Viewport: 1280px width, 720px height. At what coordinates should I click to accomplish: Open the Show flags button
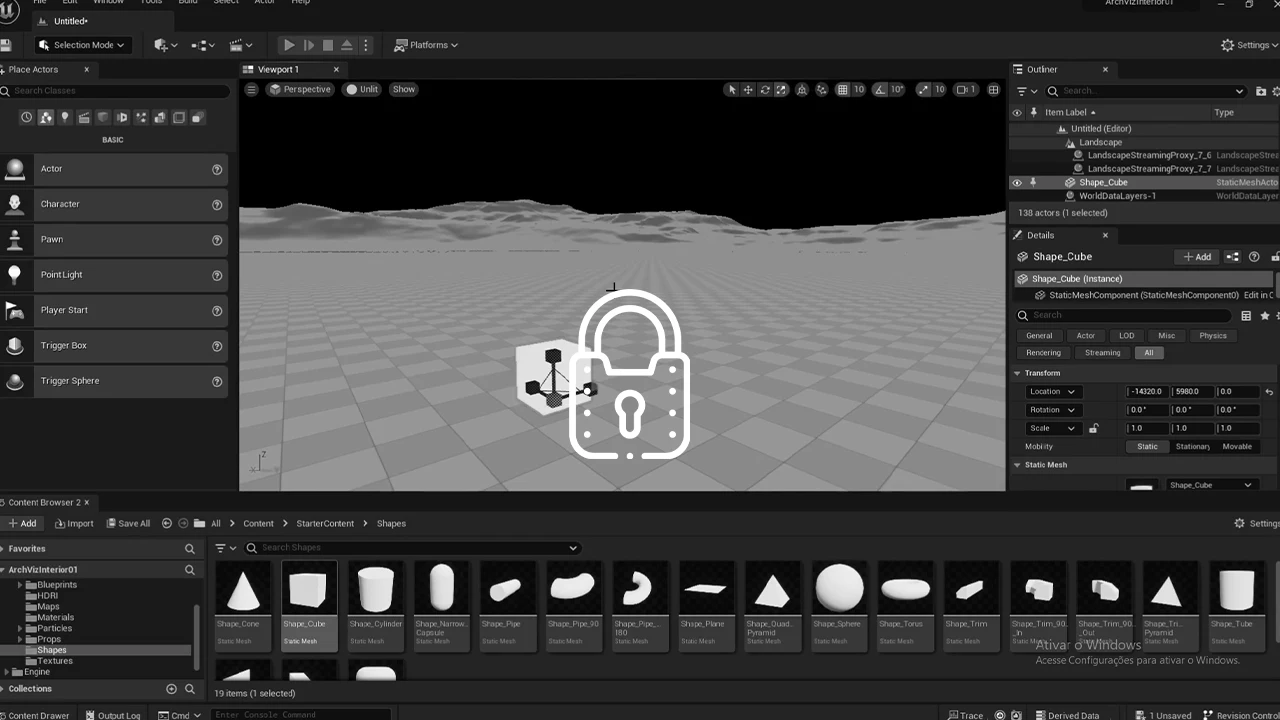point(403,89)
